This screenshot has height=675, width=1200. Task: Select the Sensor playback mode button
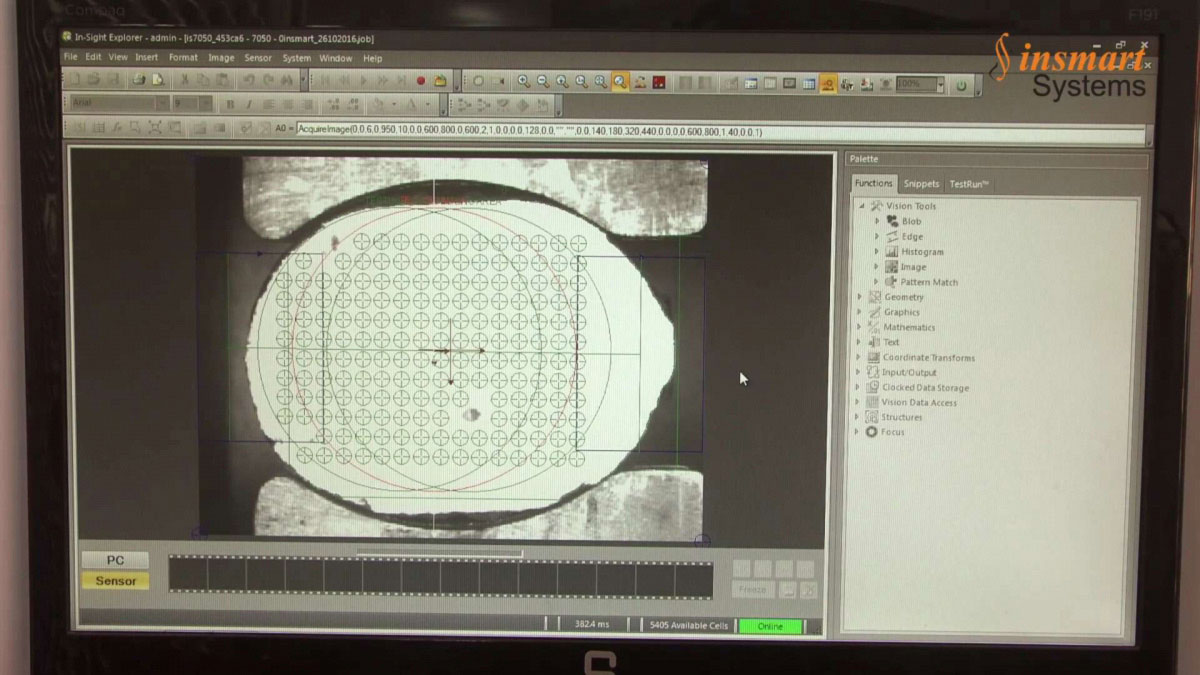tap(115, 581)
